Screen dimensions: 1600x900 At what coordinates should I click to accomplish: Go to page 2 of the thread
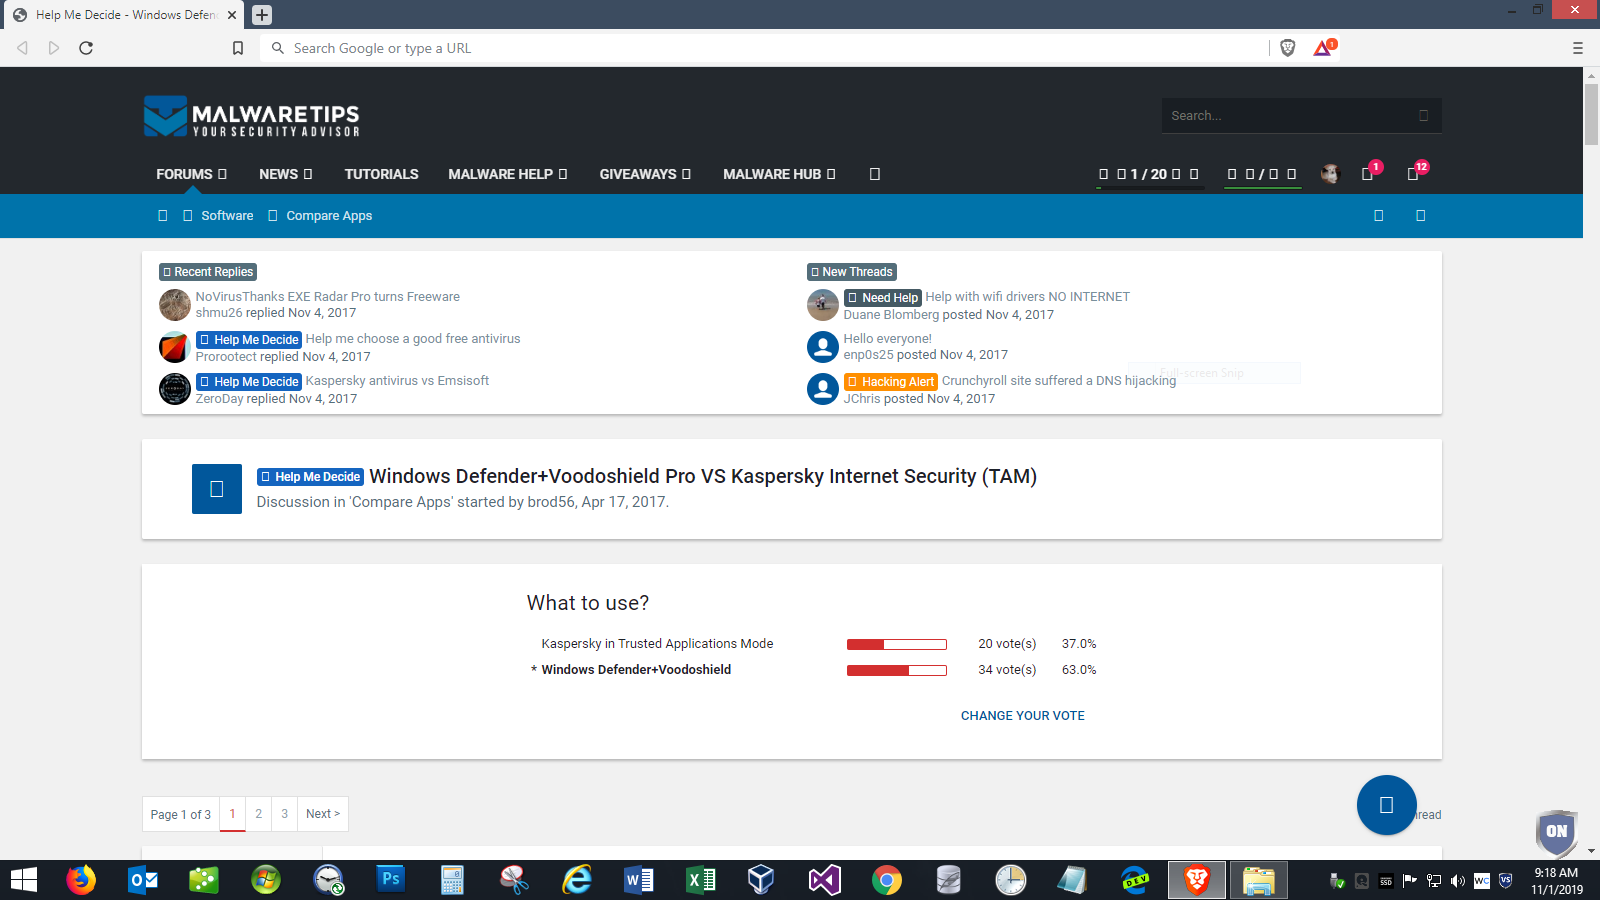(259, 814)
